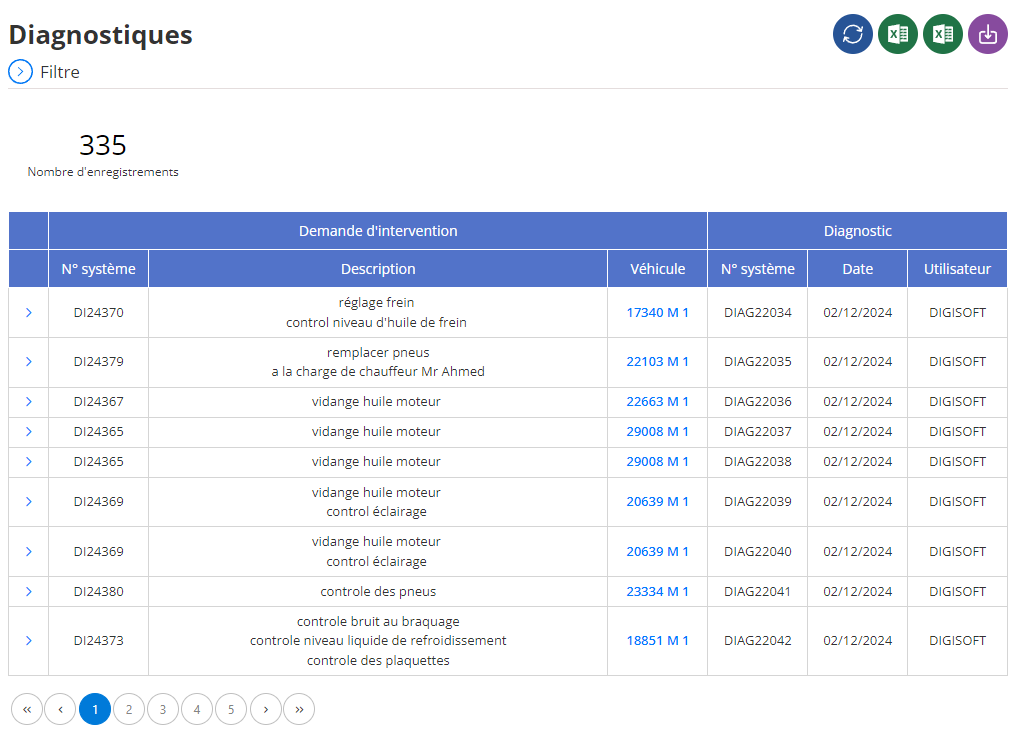1017x749 pixels.
Task: Click date 02/12/2024 in DIAG22034 row
Action: (857, 313)
